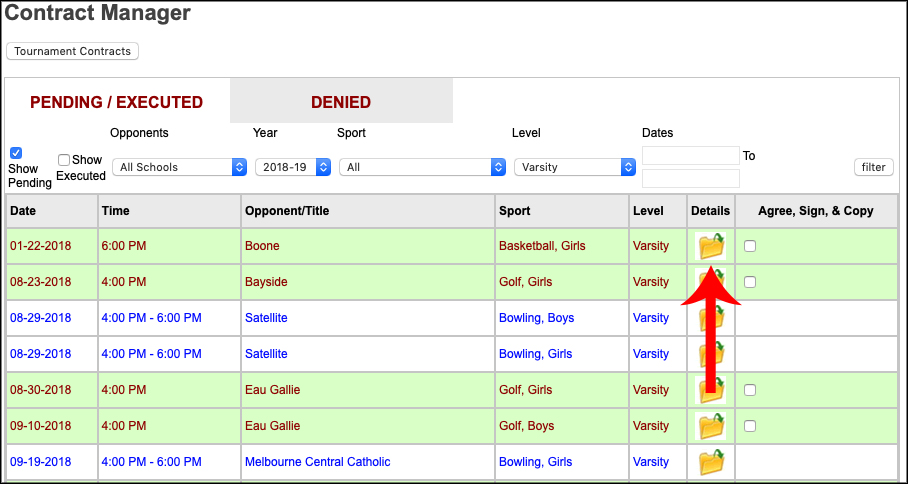908x484 pixels.
Task: Check Agree & Sign box for Bayside row
Action: pyautogui.click(x=750, y=282)
